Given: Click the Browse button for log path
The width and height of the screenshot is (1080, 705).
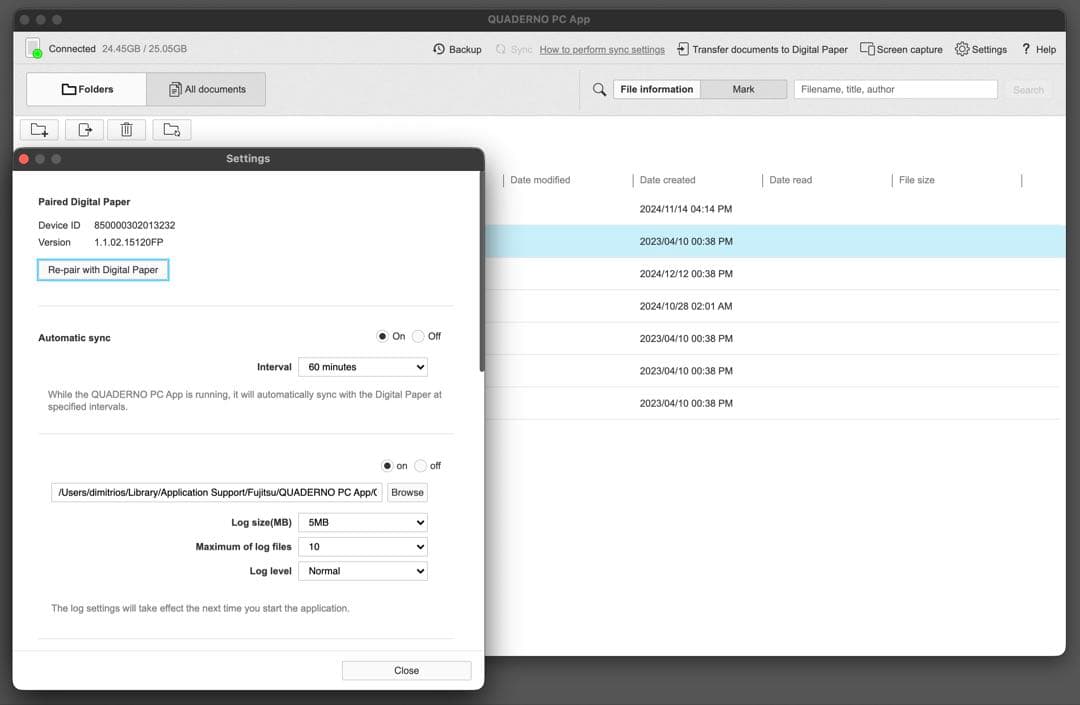Looking at the screenshot, I should pyautogui.click(x=407, y=492).
